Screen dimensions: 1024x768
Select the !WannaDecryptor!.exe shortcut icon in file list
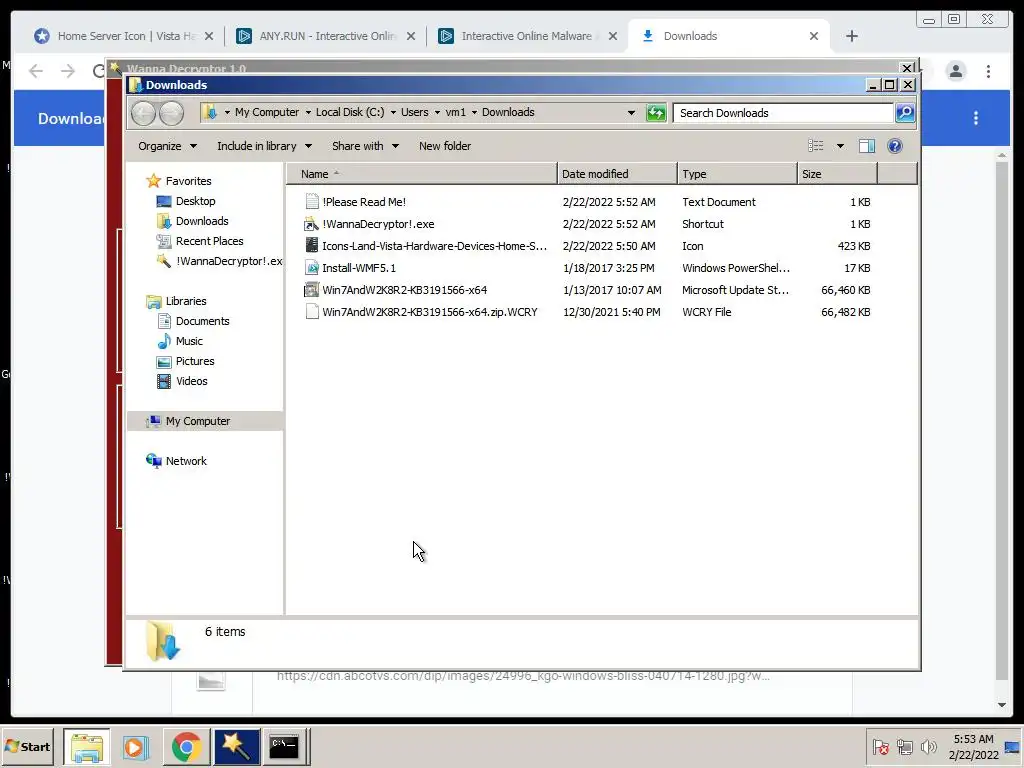click(312, 224)
